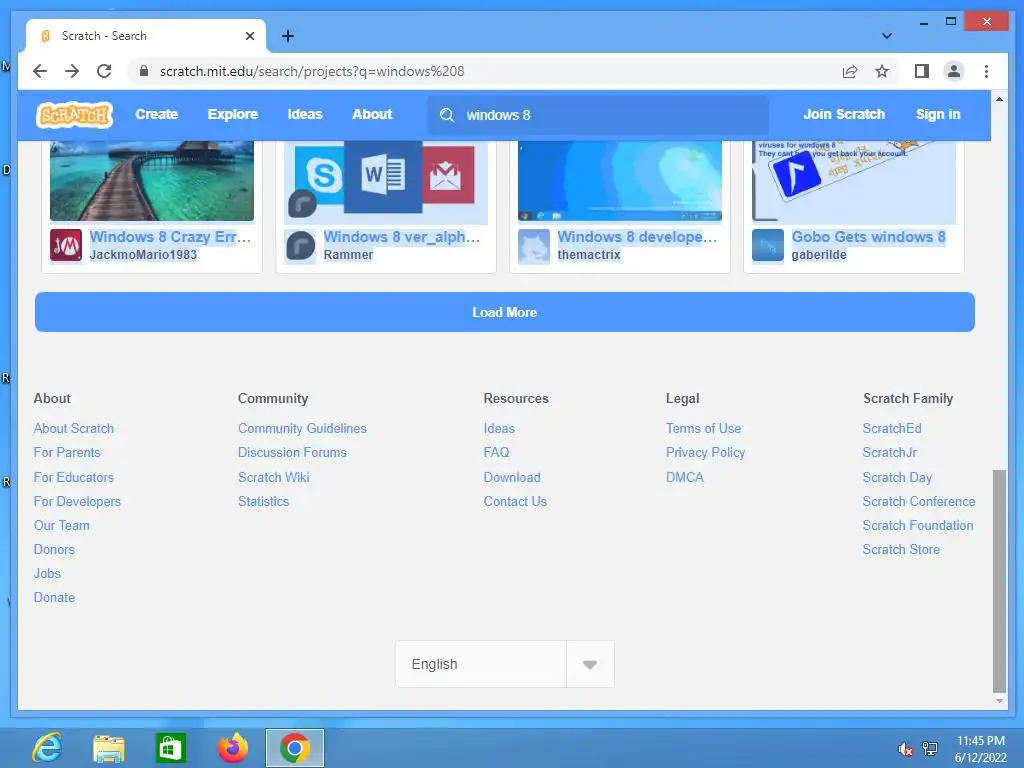Click the taskbar clock
The width and height of the screenshot is (1024, 768).
click(980, 749)
